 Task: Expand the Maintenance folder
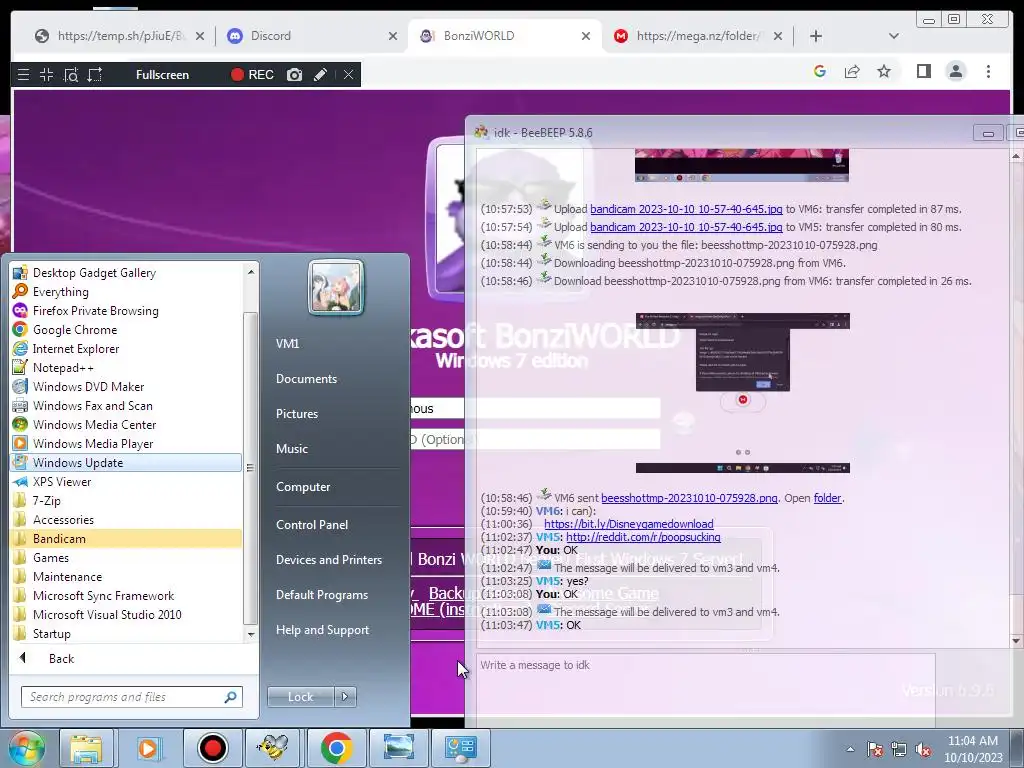click(127, 576)
